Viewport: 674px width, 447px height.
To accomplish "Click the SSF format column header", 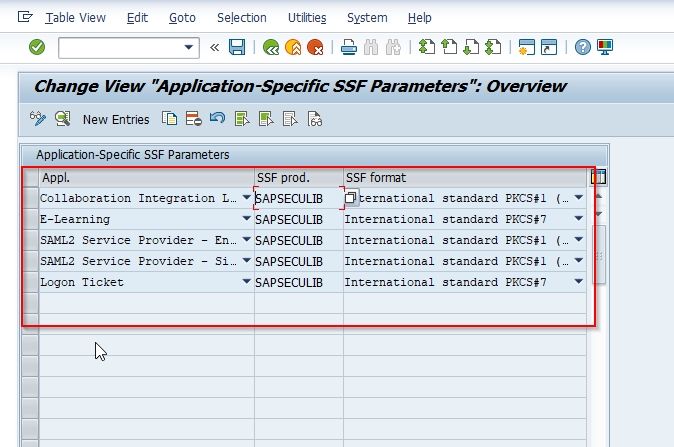I will point(465,178).
